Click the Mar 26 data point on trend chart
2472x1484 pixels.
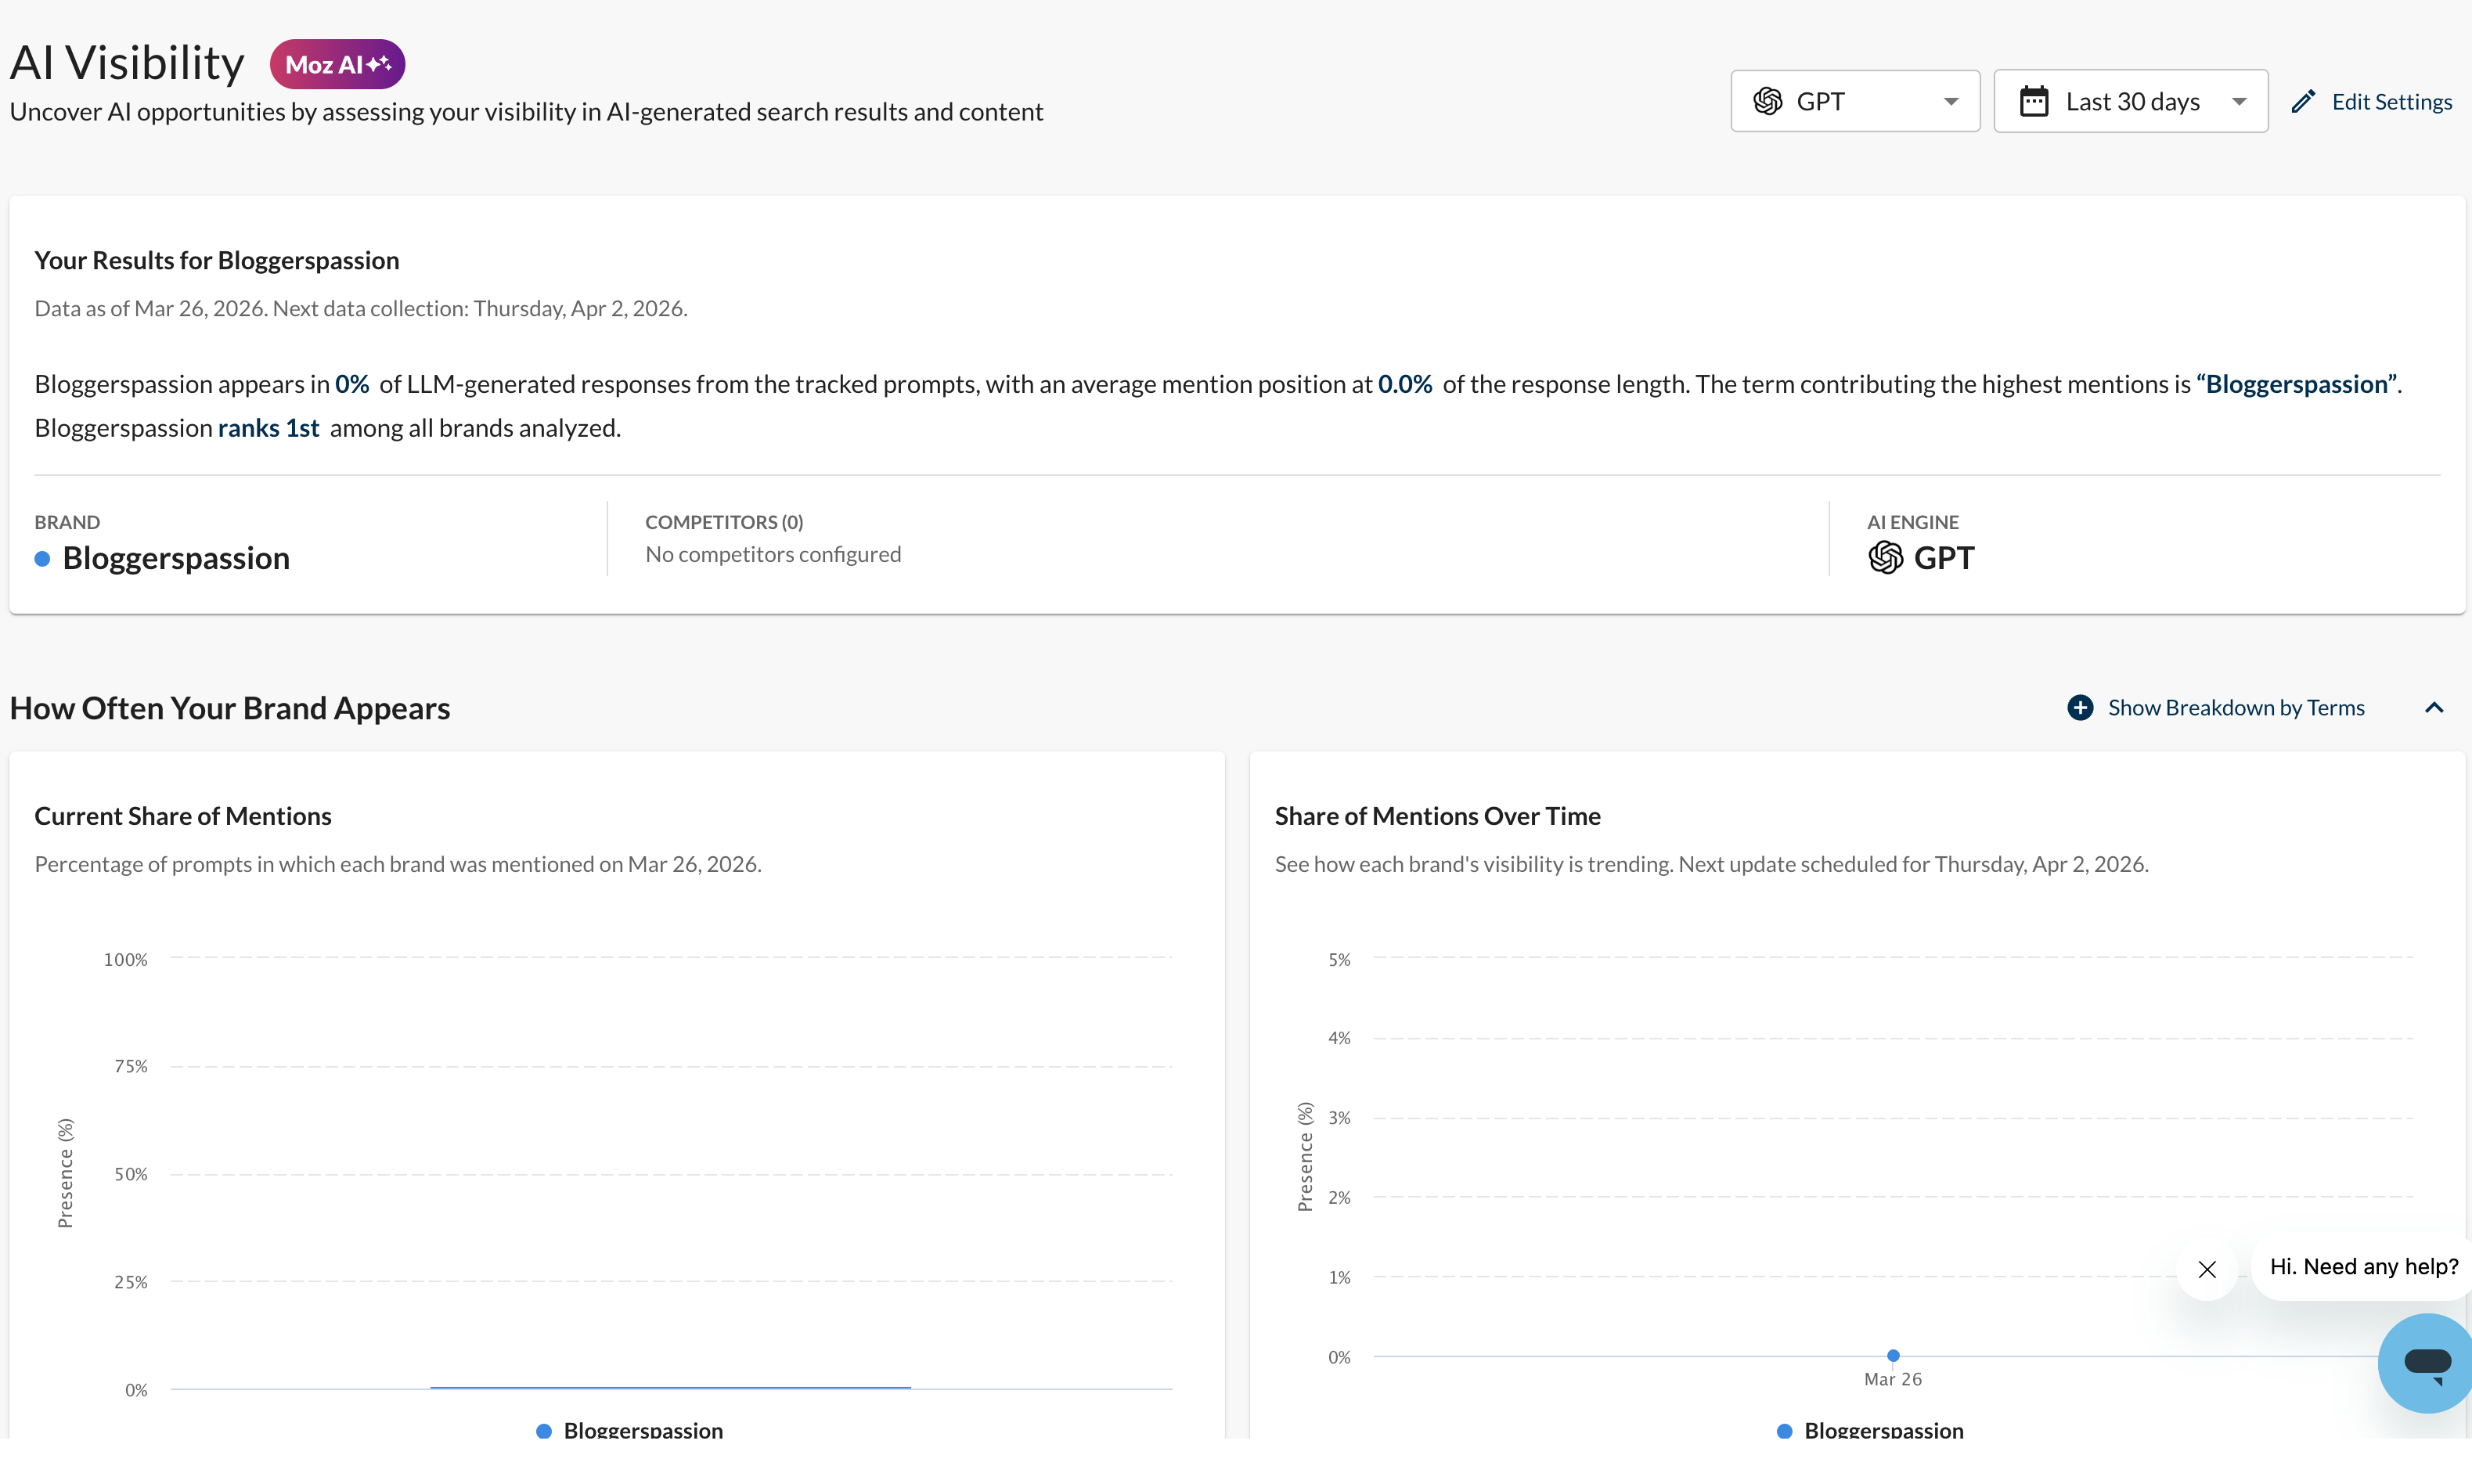[1893, 1355]
